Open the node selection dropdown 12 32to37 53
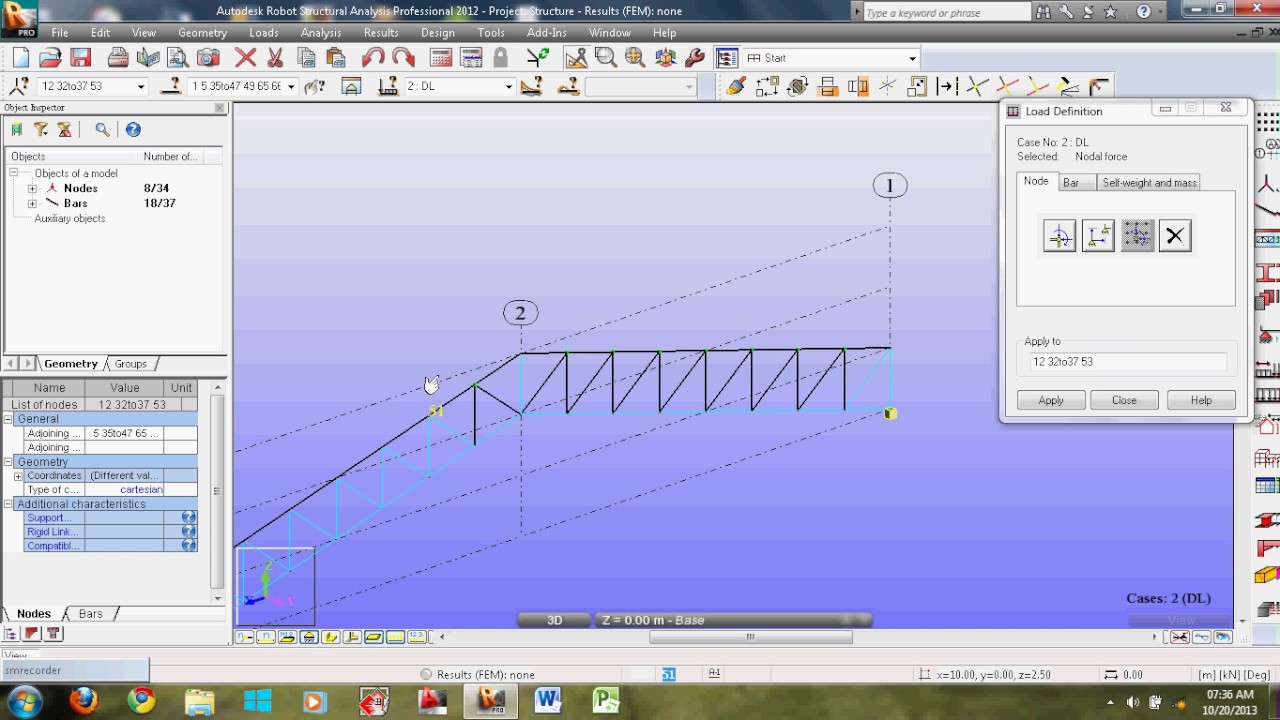 point(141,87)
